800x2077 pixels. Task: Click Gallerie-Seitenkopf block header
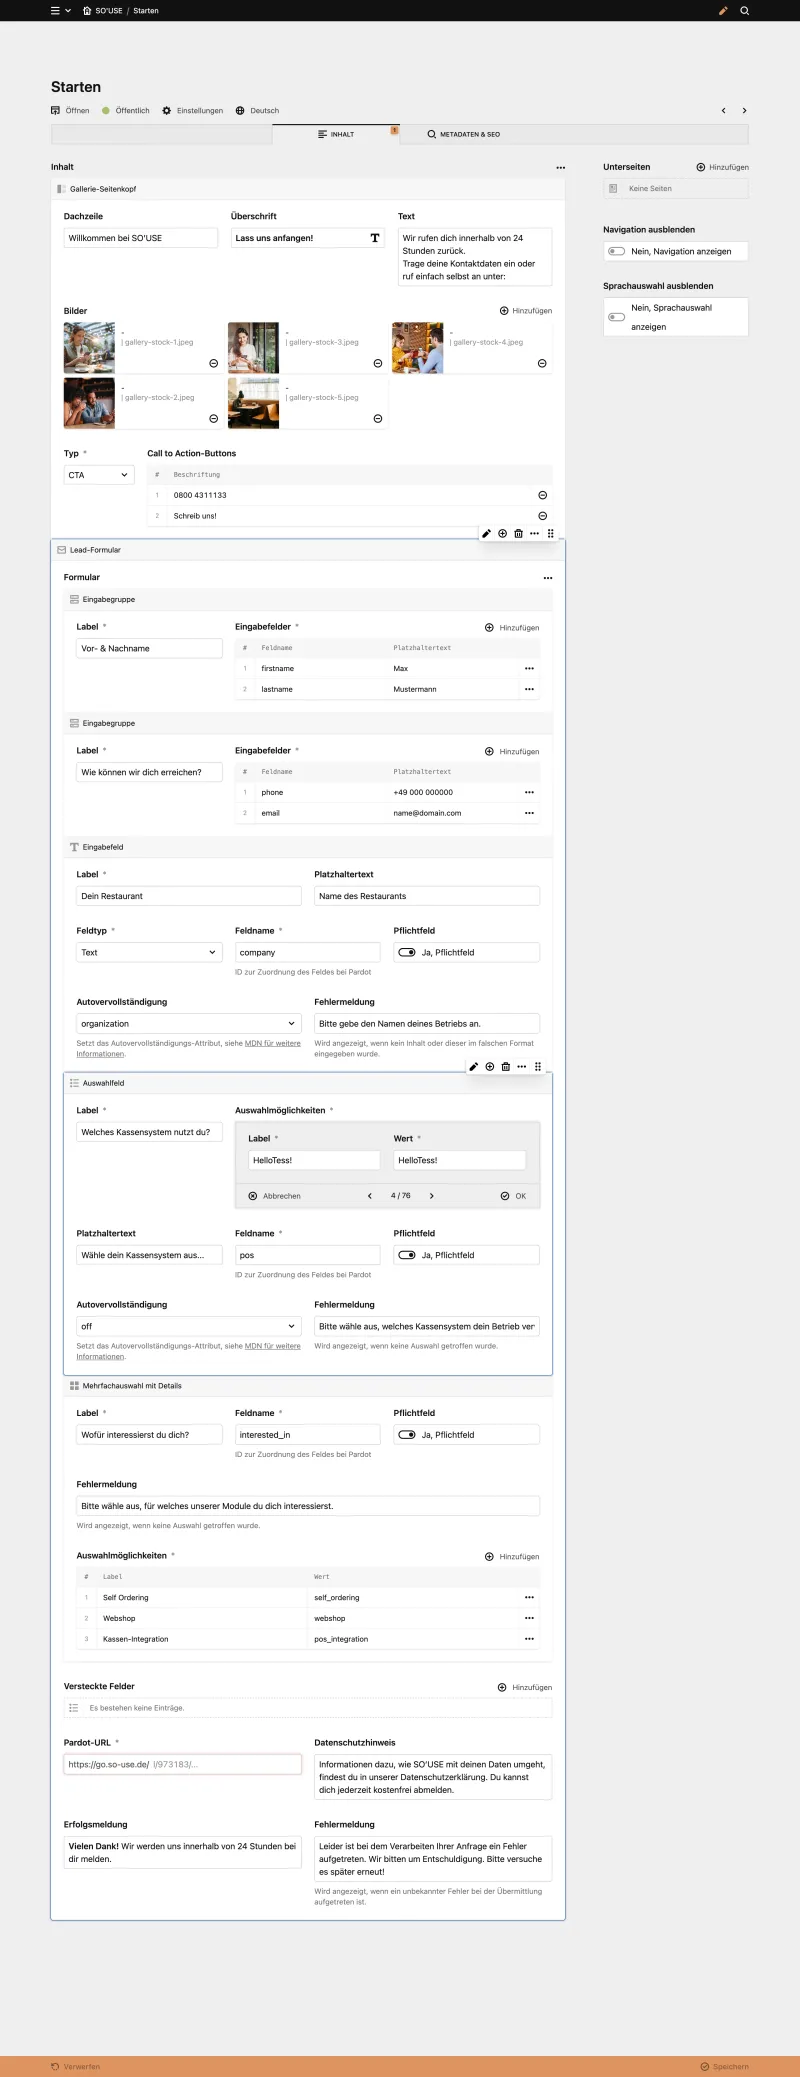[308, 189]
